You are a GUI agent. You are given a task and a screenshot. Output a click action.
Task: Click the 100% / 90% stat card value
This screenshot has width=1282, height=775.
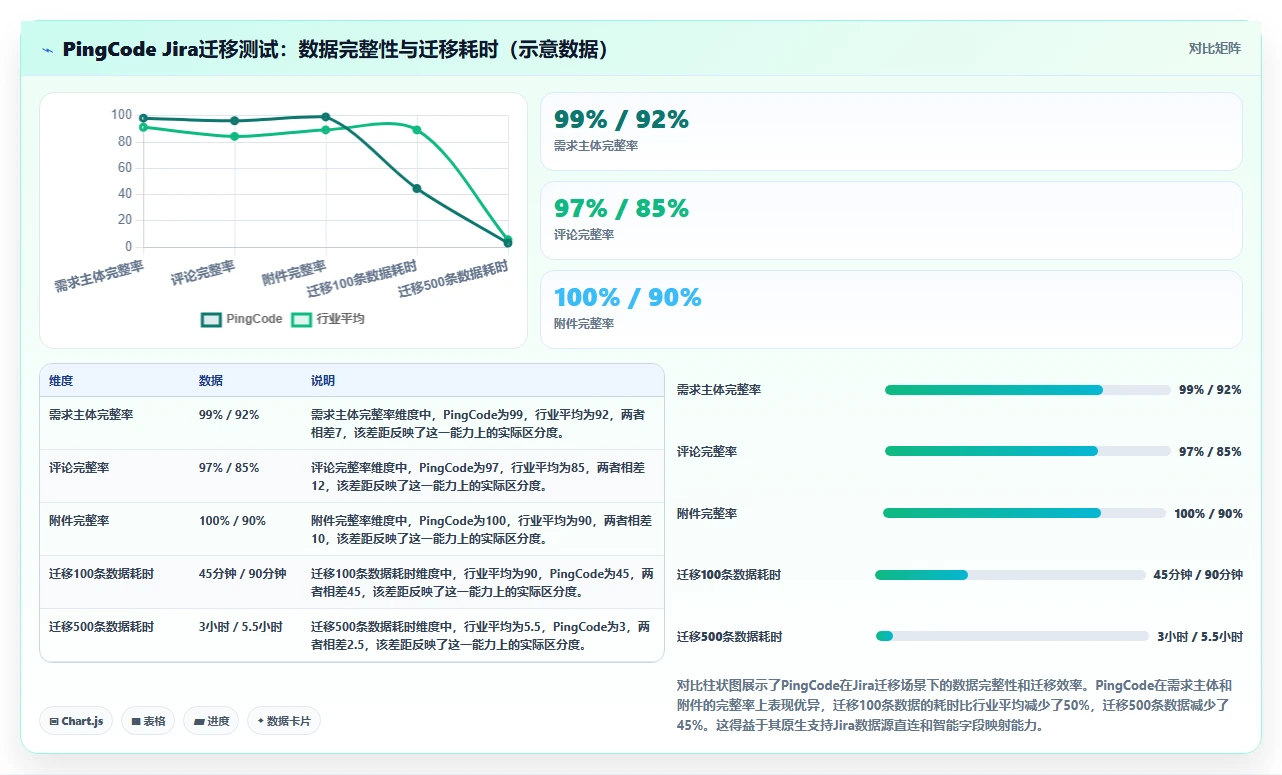[627, 297]
